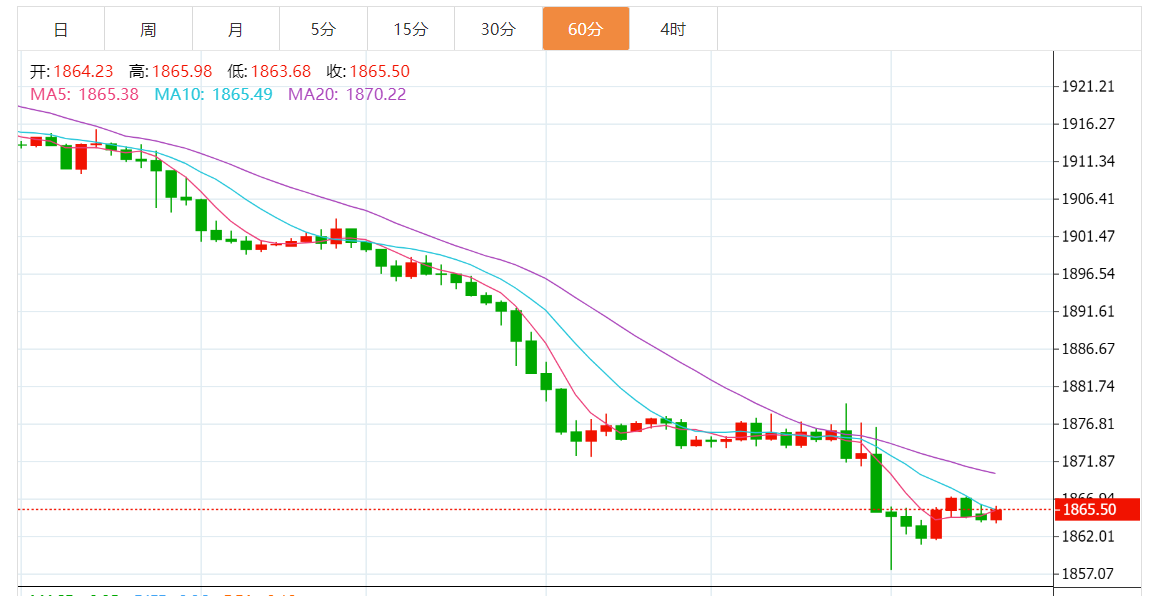Choose the 15分 timeframe tab
The image size is (1173, 596).
coord(411,29)
